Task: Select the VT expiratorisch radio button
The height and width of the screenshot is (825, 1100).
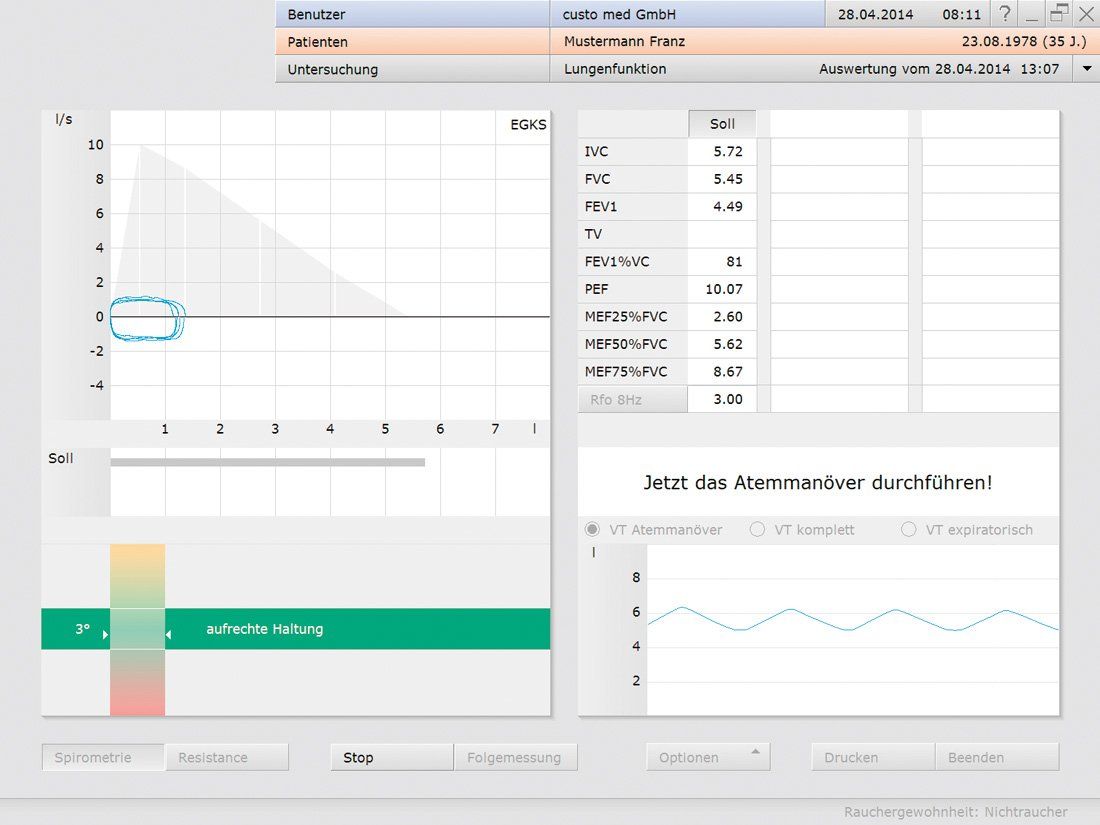Action: (908, 529)
